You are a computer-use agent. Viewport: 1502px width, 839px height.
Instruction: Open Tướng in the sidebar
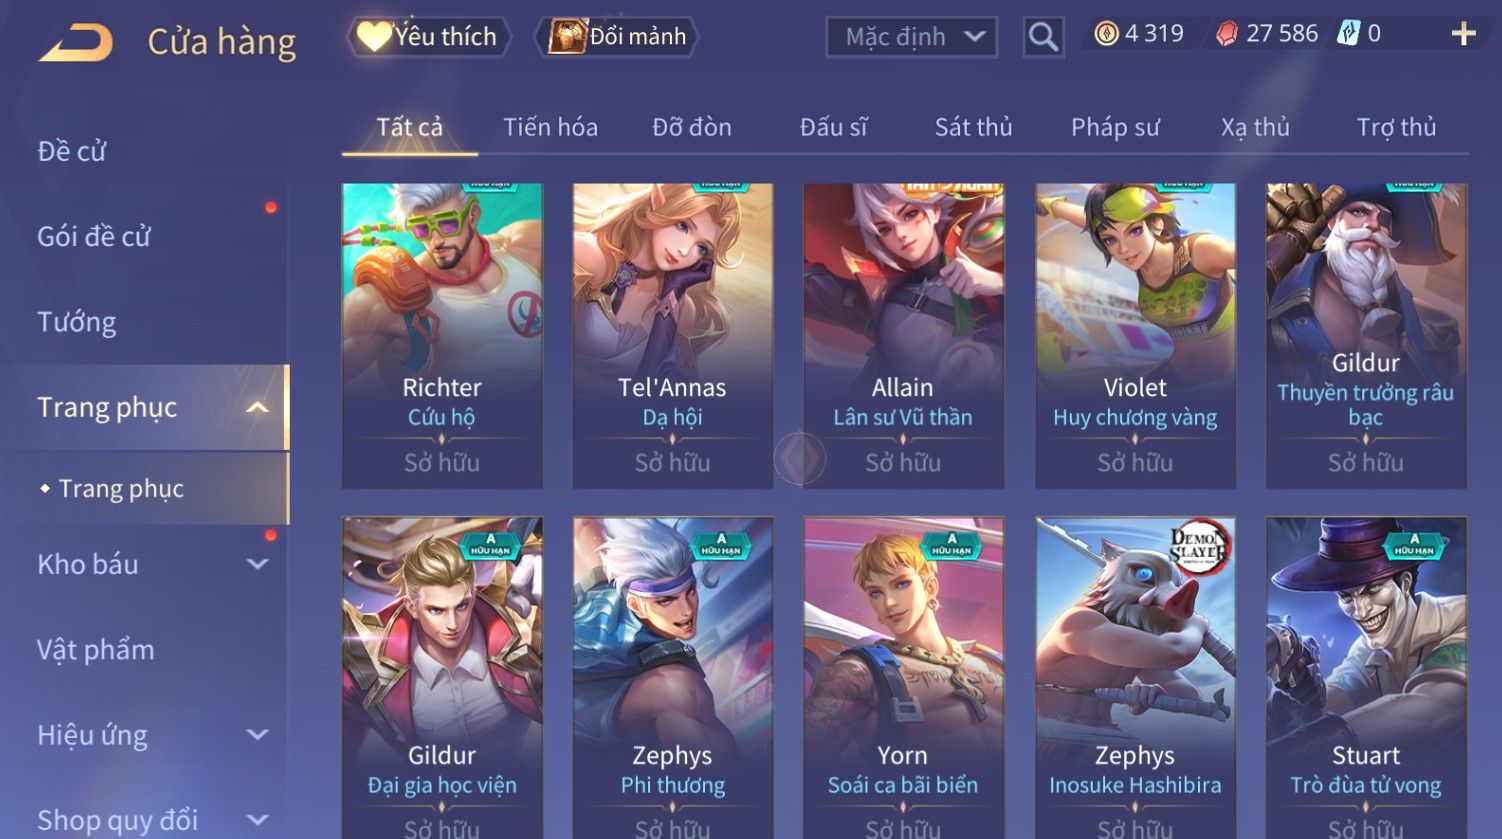pyautogui.click(x=77, y=322)
